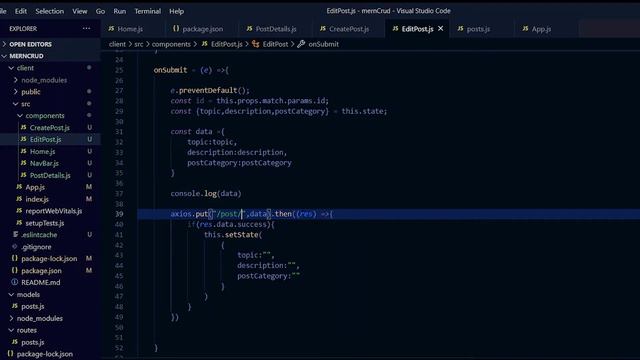640x360 pixels.
Task: Open the Terminal menu
Action: click(x=148, y=11)
